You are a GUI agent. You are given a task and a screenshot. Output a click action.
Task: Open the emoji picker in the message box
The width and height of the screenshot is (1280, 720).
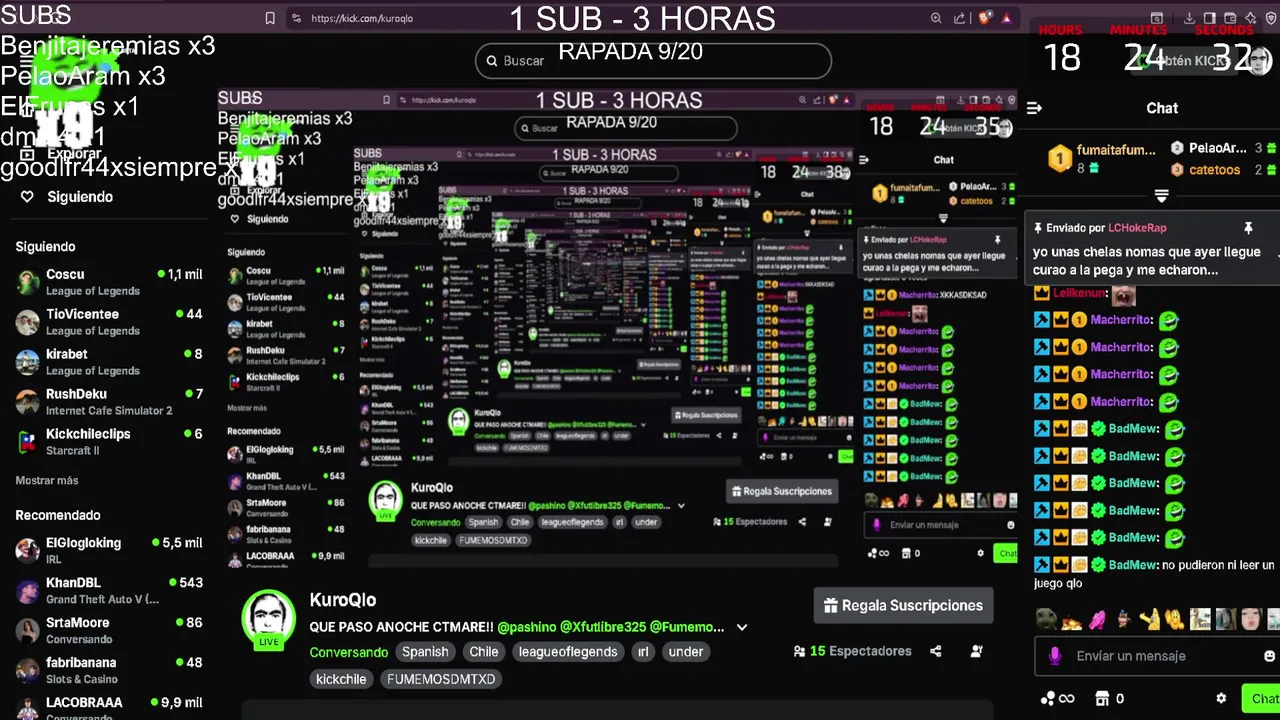click(x=1270, y=656)
